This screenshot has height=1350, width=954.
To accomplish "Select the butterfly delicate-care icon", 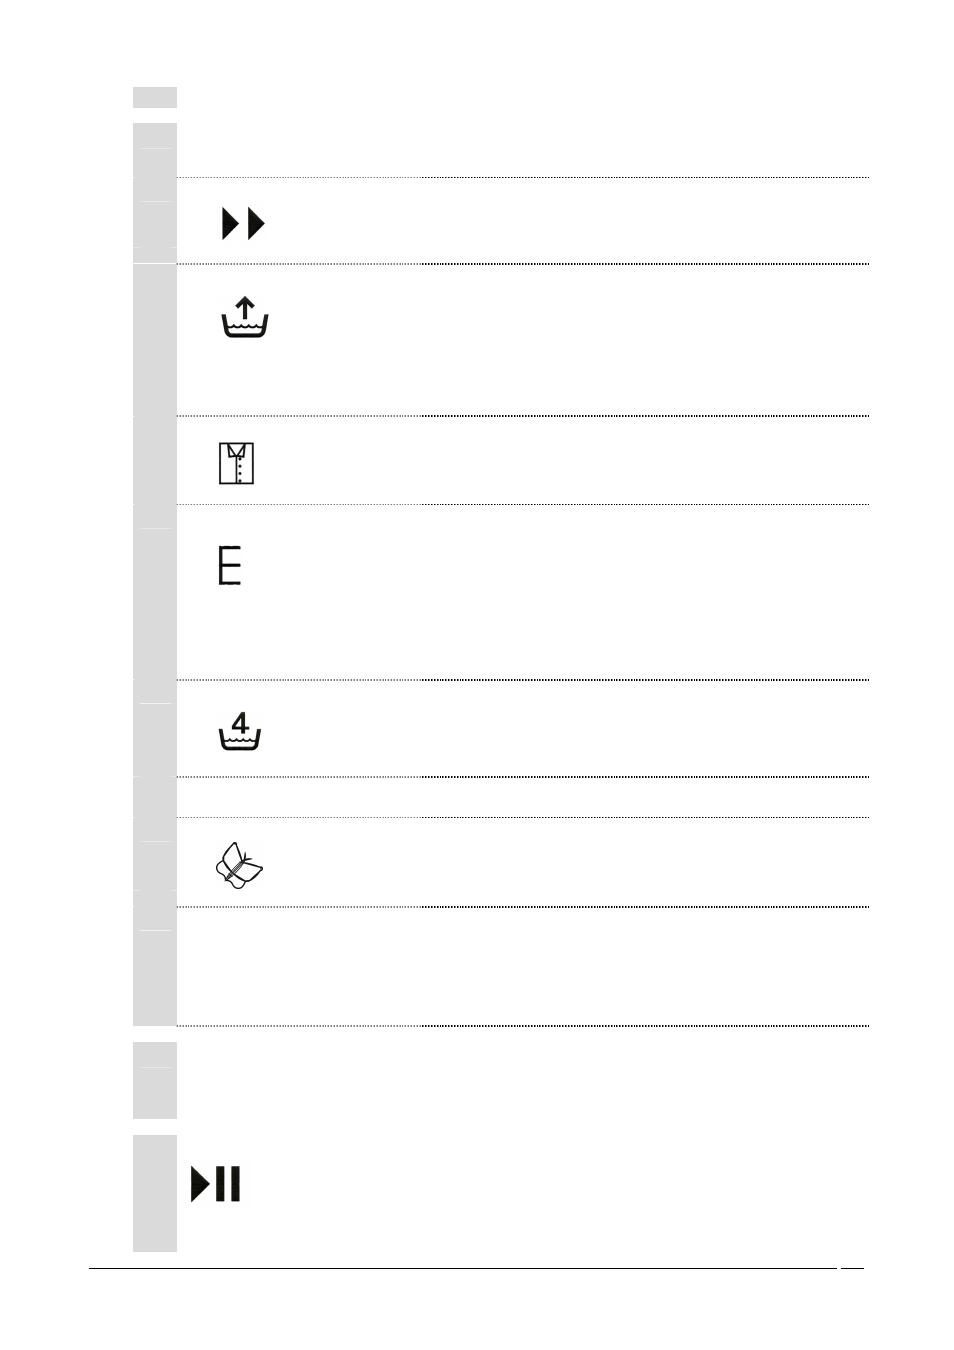I will [x=240, y=865].
